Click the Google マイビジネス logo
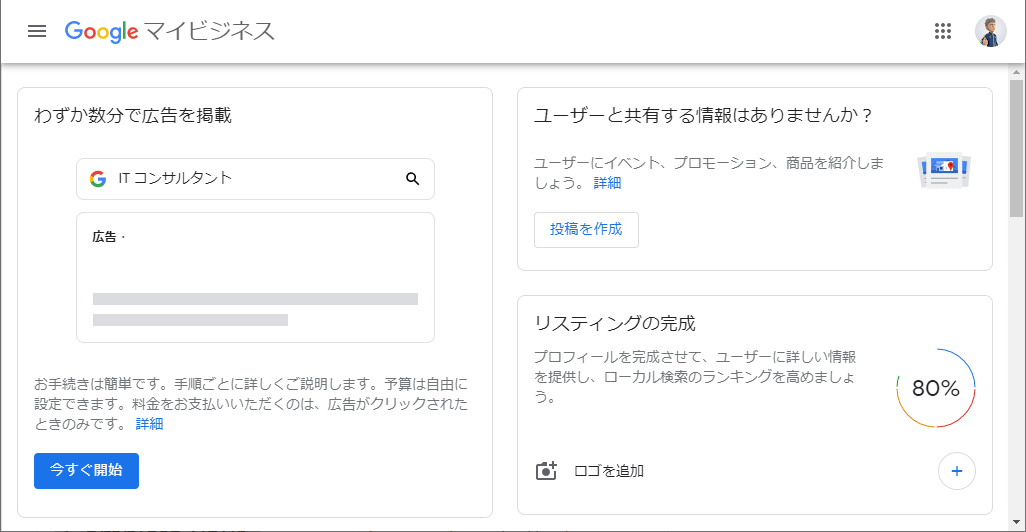Image resolution: width=1026 pixels, height=532 pixels. [x=169, y=31]
